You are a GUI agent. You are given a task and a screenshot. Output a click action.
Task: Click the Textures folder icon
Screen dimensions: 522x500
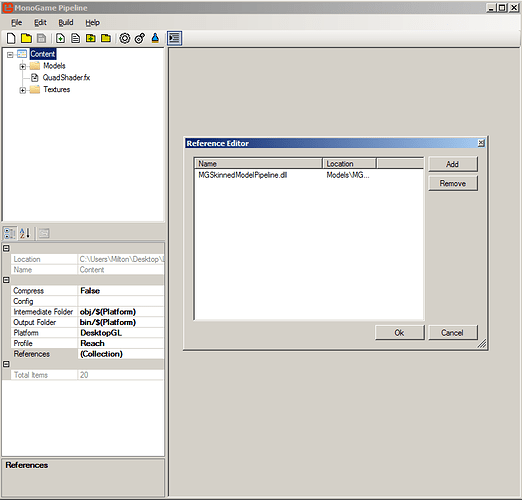point(34,89)
